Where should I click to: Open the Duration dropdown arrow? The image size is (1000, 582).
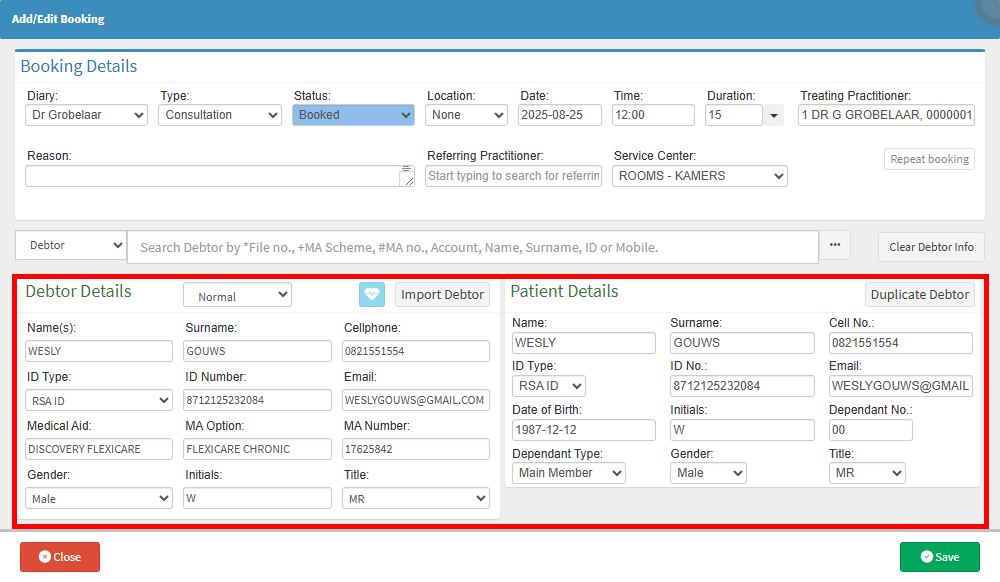pyautogui.click(x=774, y=116)
